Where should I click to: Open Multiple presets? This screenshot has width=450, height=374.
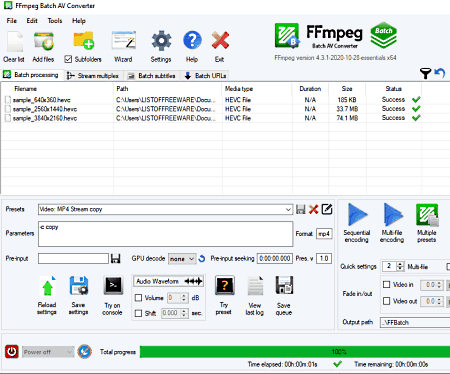coord(427,215)
